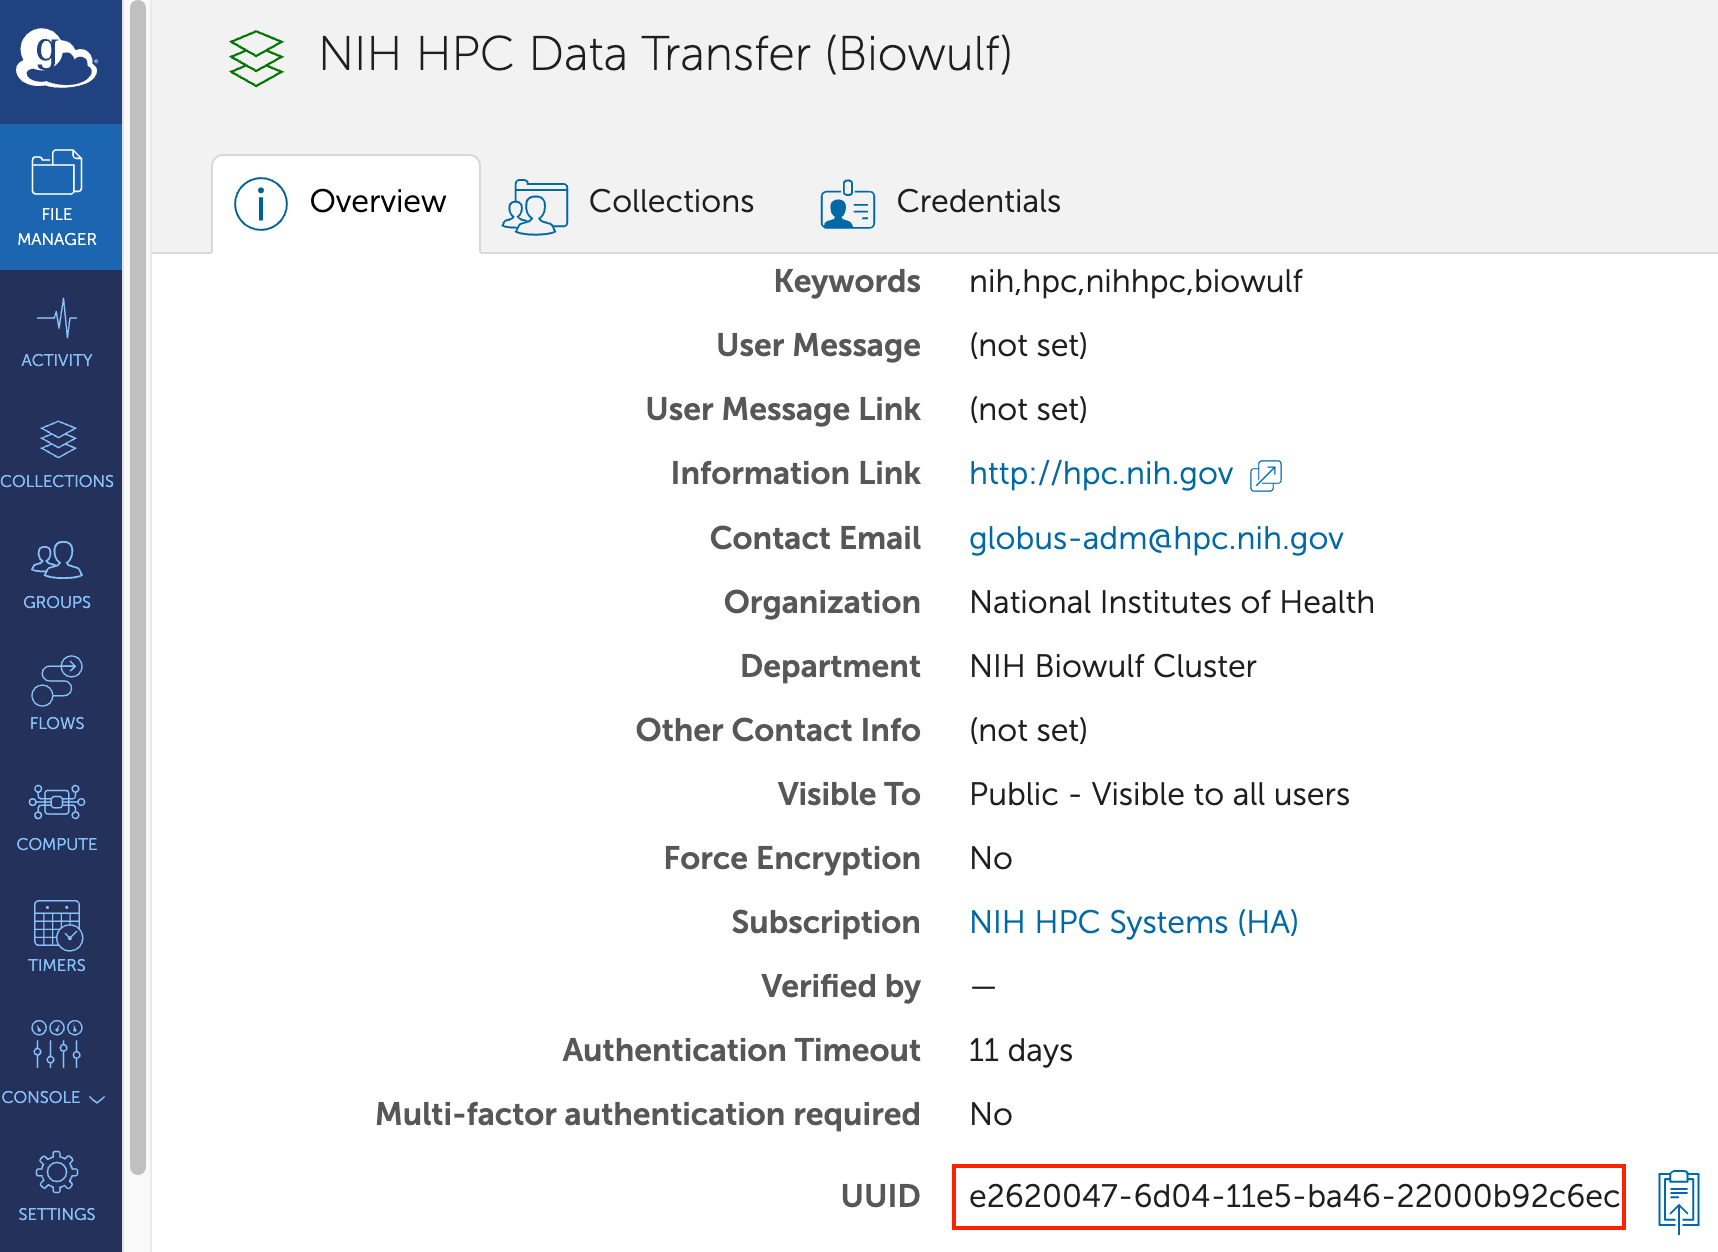Click the Globus cloud logo
Viewport: 1718px width, 1252px height.
tap(57, 59)
